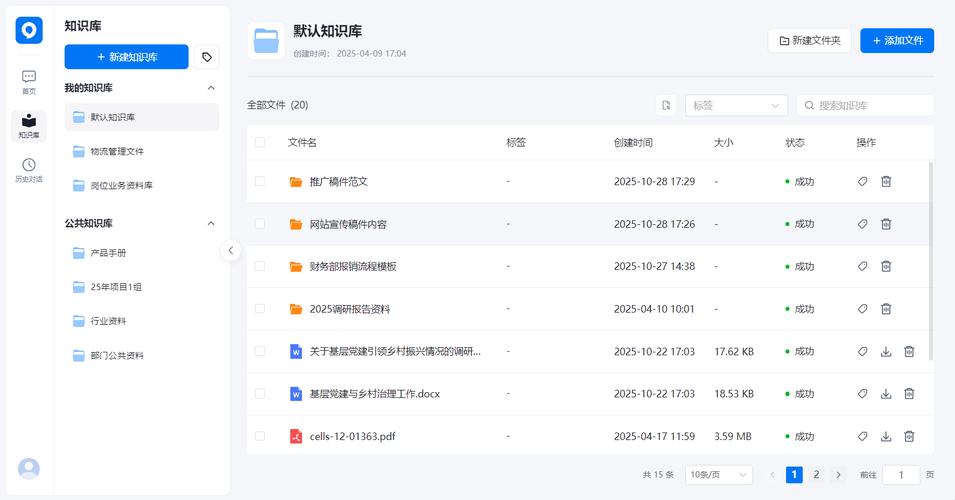
Task: Collapse the 公共知识库 section
Action: pos(211,224)
